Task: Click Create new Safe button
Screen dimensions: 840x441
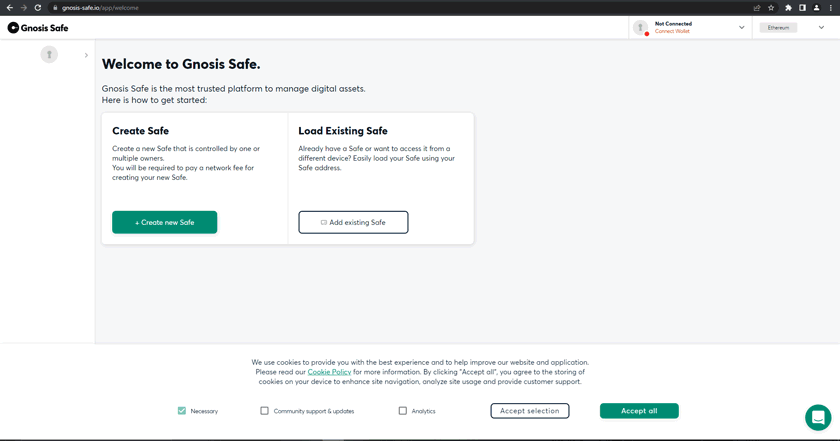Action: 164,222
